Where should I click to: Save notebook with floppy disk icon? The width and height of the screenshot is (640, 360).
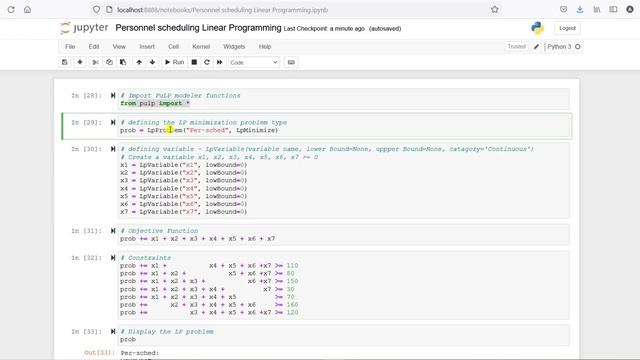pos(64,62)
